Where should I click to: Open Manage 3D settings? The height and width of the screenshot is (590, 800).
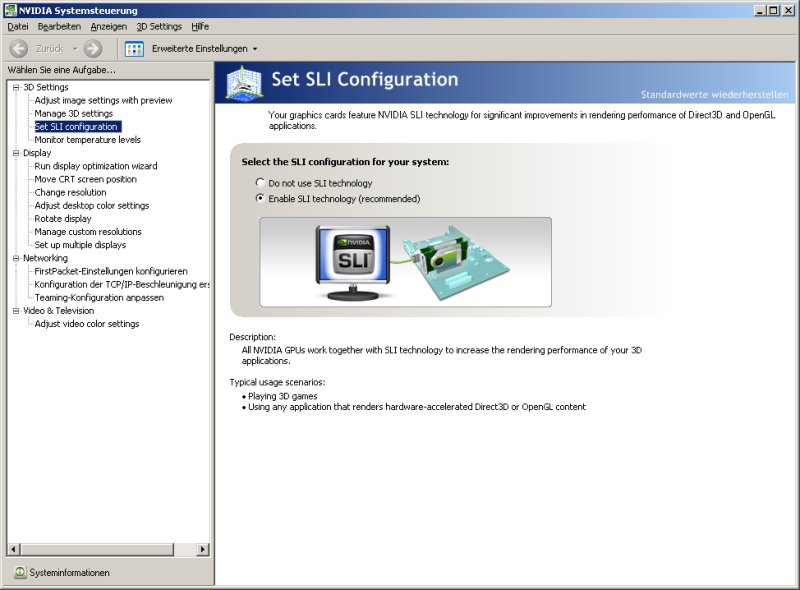[x=73, y=113]
